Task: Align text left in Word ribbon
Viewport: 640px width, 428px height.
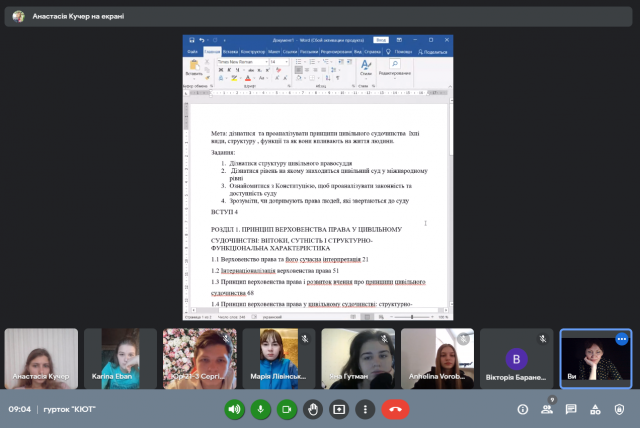Action: coord(299,70)
